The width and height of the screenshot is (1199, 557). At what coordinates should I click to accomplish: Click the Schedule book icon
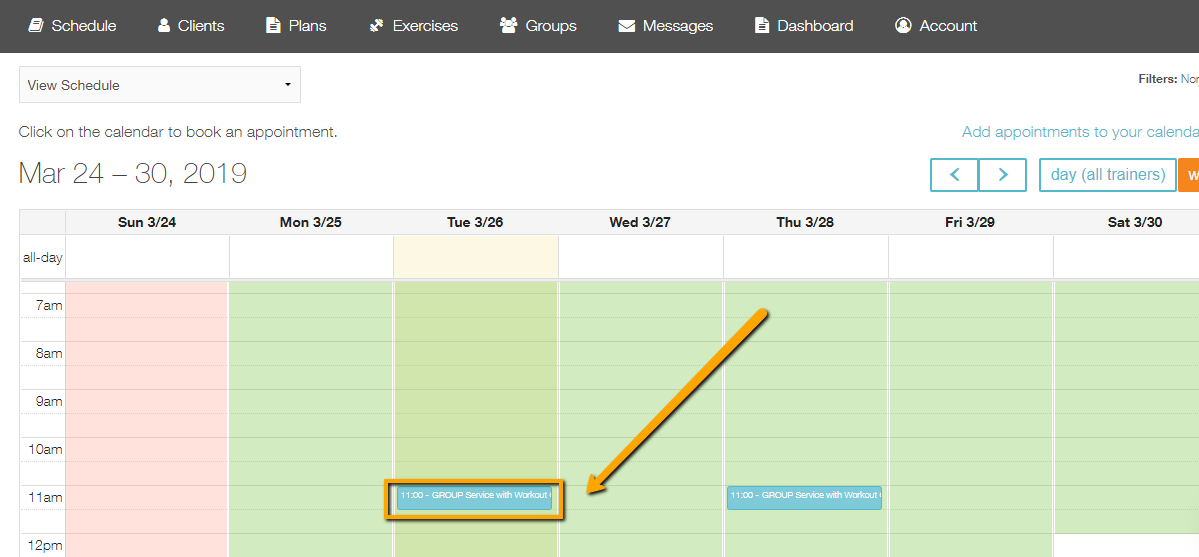[36, 26]
